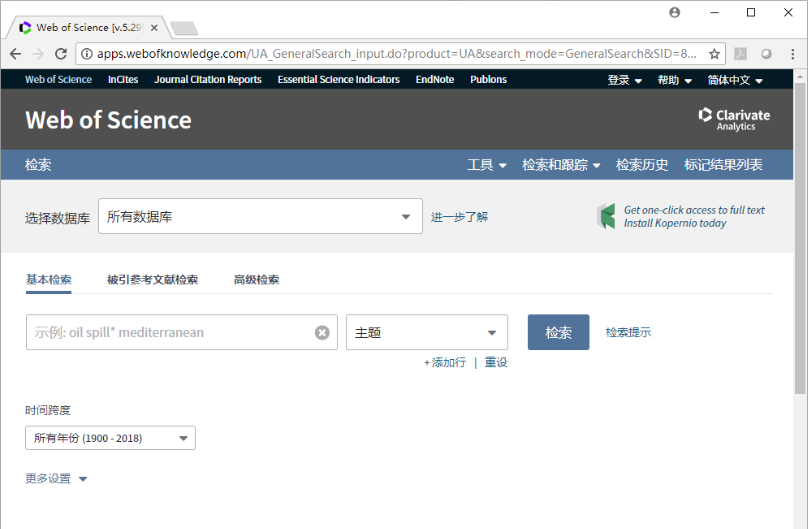Close the Web of Science browser tab
The width and height of the screenshot is (809, 529).
154,28
